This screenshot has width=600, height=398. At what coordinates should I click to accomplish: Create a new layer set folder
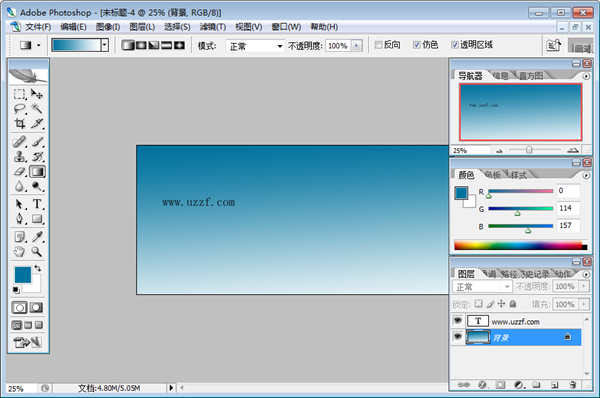[x=536, y=385]
